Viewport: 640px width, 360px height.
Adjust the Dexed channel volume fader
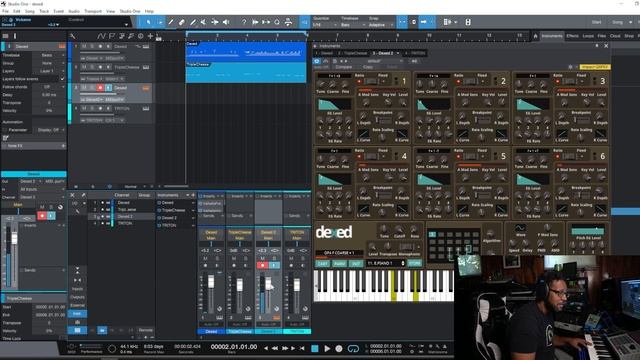[211, 282]
